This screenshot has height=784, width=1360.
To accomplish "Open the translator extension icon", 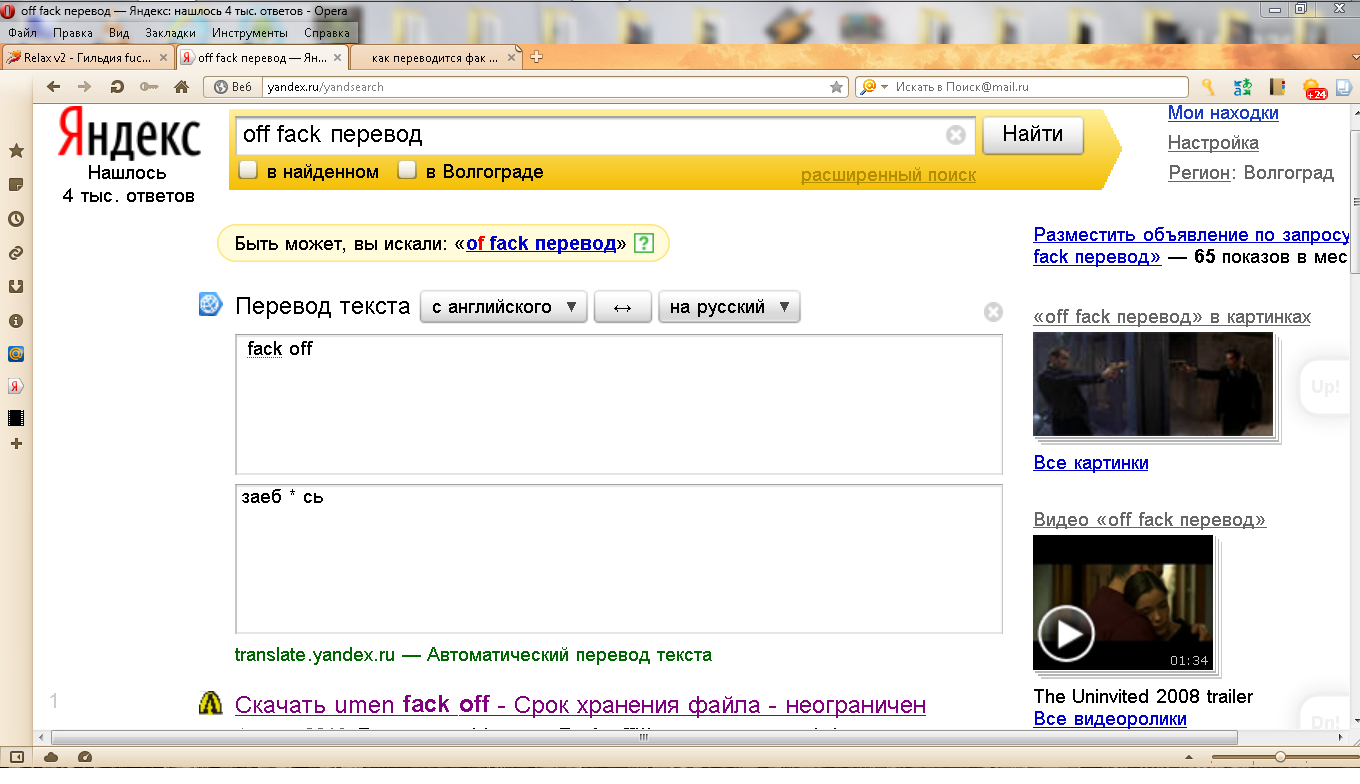I will [x=1243, y=87].
